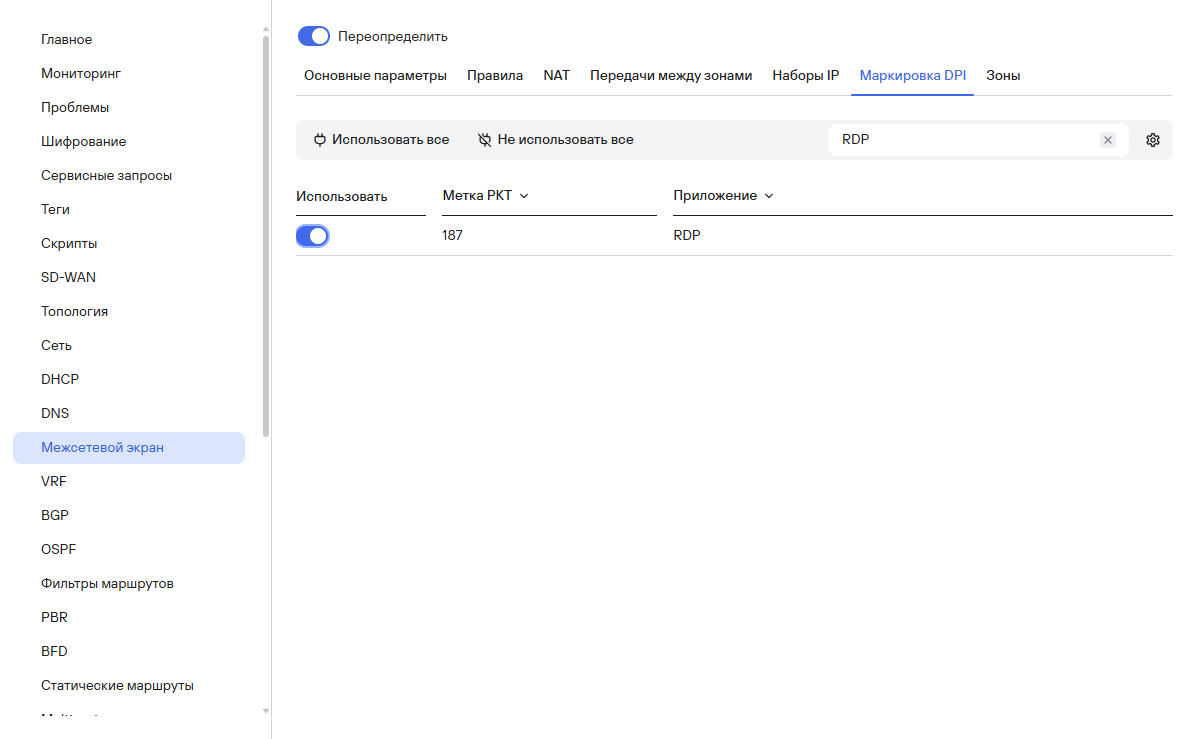1197x739 pixels.
Task: Open Фильтры маршрутов in the sidebar
Action: click(x=107, y=583)
